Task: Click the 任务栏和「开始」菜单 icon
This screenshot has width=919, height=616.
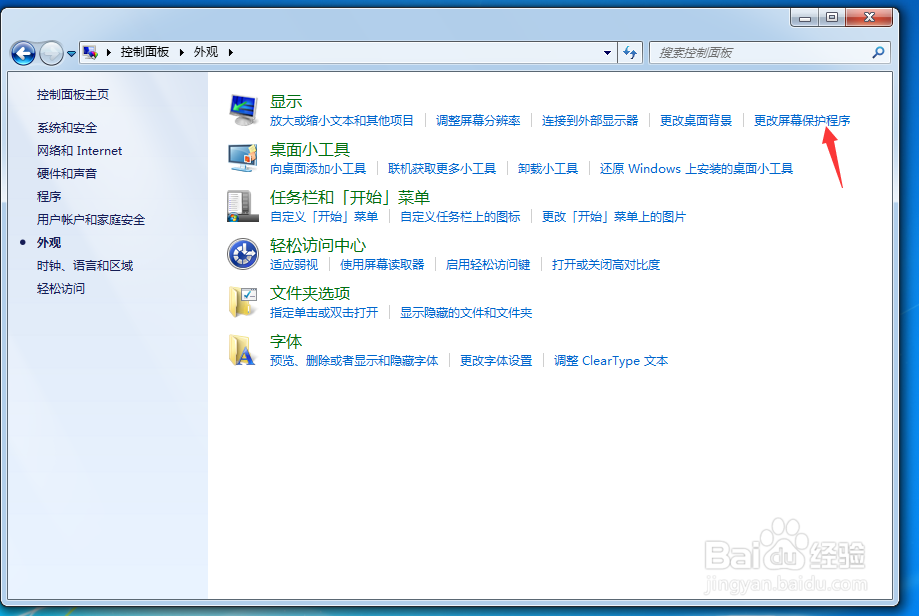Action: click(241, 204)
